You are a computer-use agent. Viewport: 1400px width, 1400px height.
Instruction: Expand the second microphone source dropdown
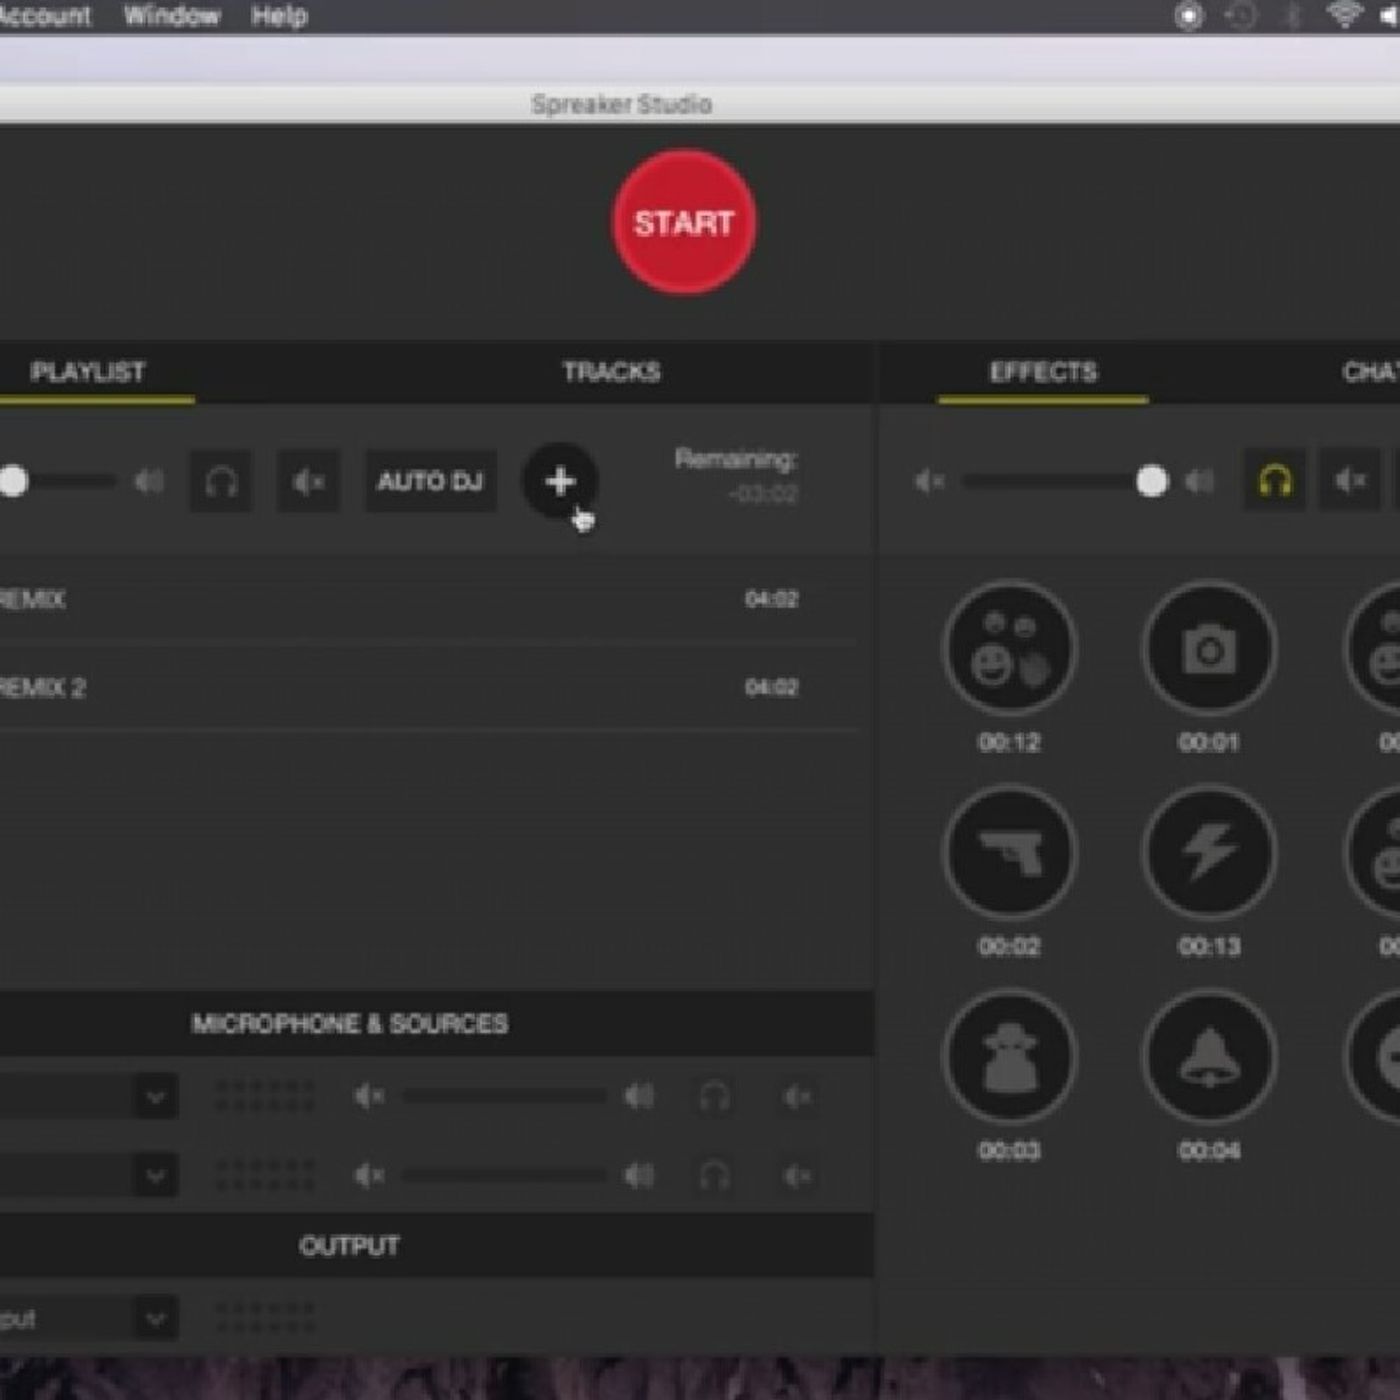(156, 1175)
